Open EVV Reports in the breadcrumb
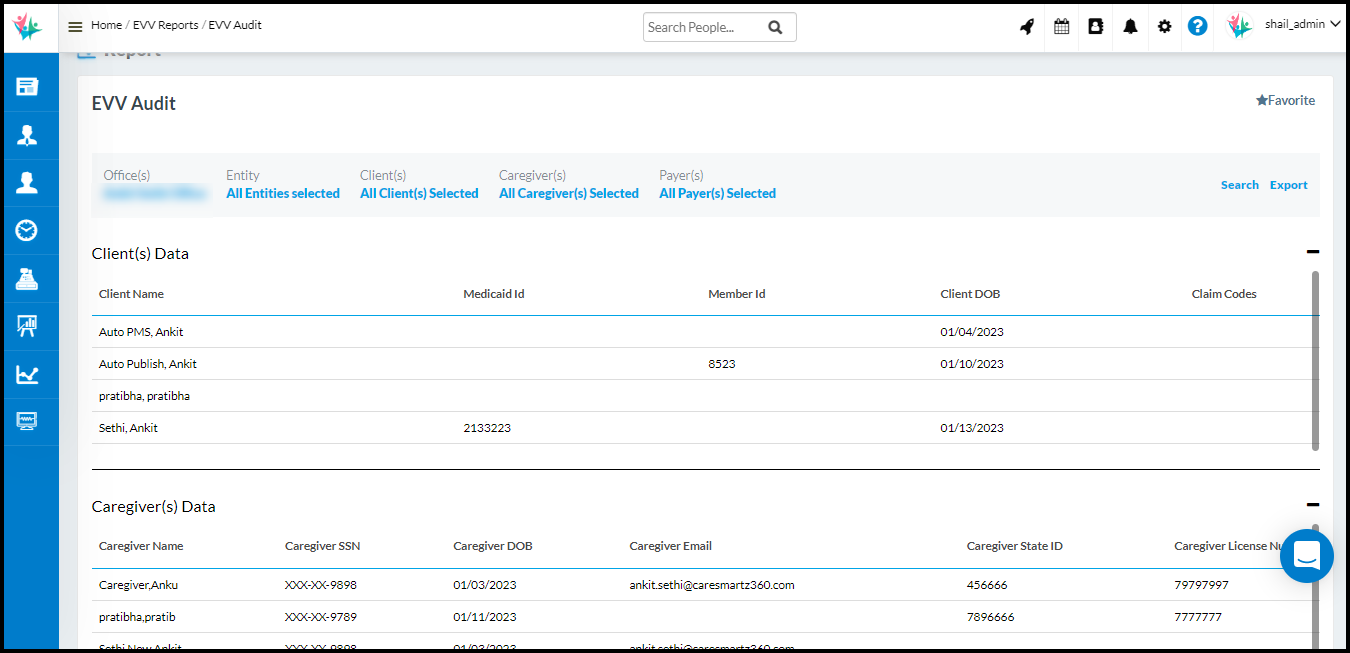1350x653 pixels. point(165,25)
